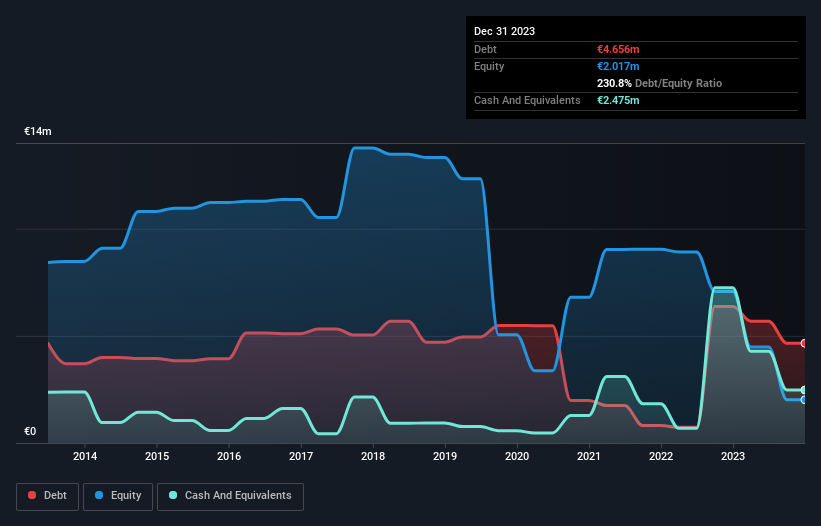This screenshot has width=821, height=526.
Task: Click the Equity row label in tooltip
Action: pos(489,66)
